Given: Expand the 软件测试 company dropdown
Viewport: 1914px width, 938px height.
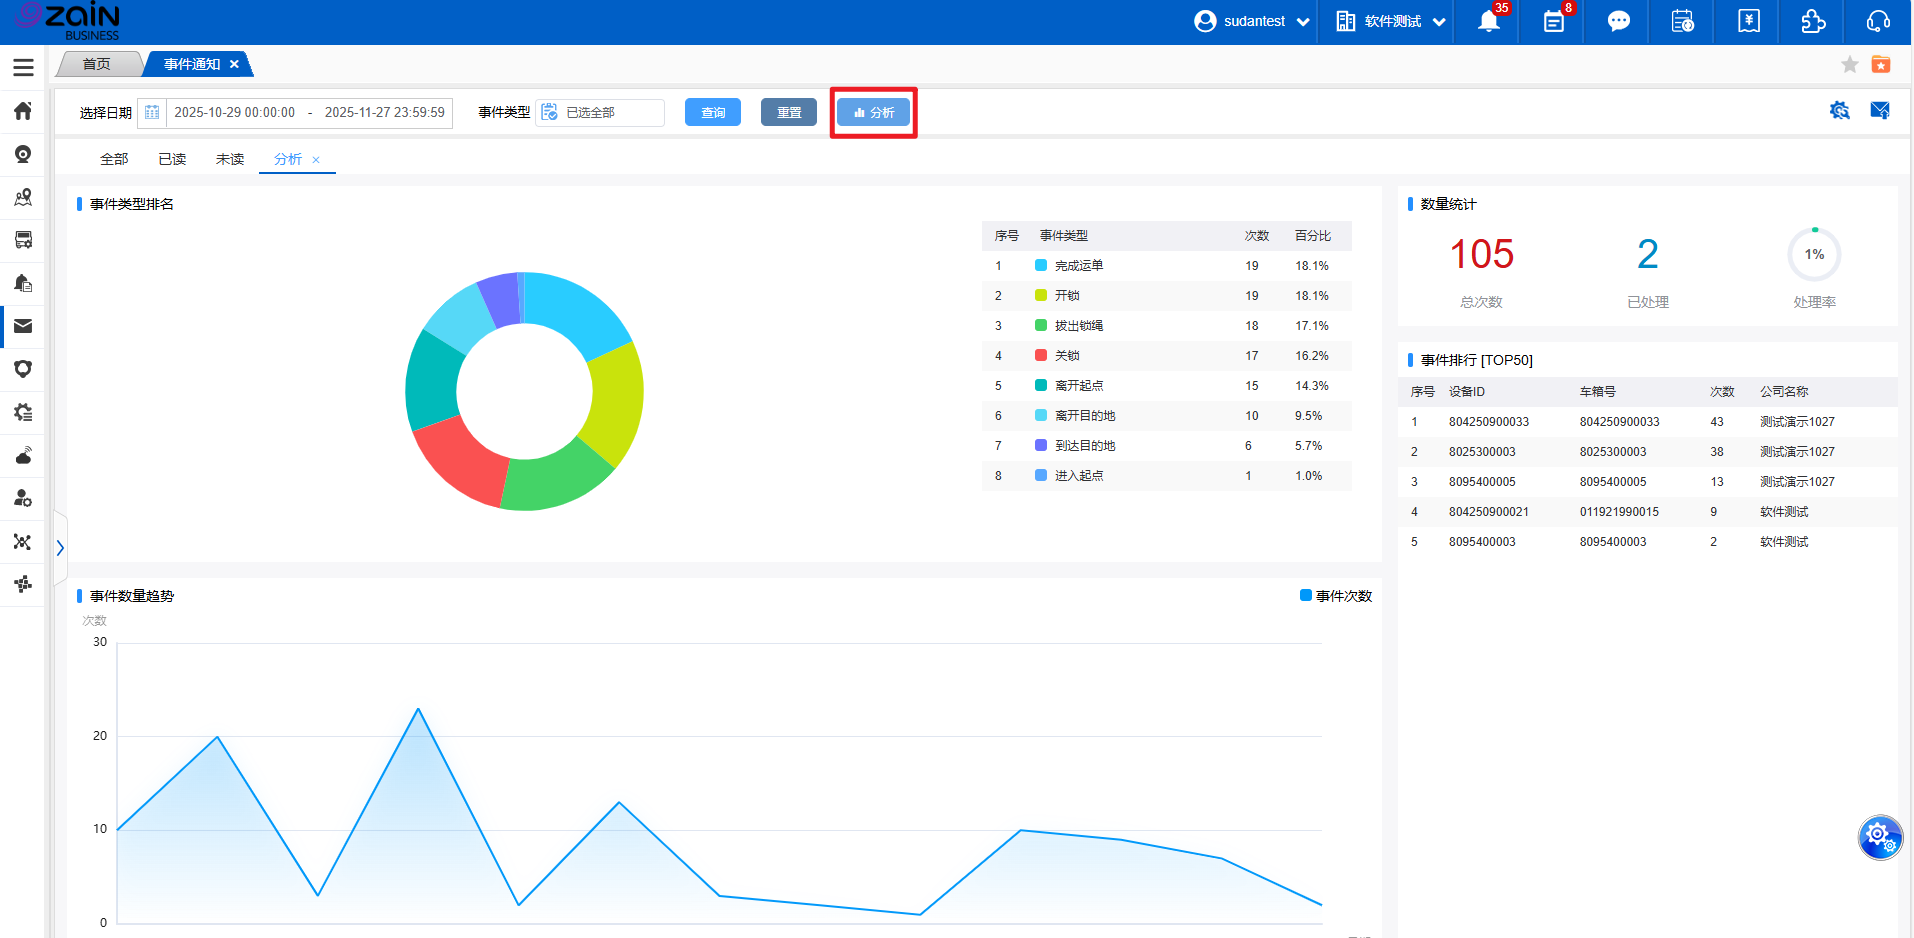Looking at the screenshot, I should tap(1391, 22).
